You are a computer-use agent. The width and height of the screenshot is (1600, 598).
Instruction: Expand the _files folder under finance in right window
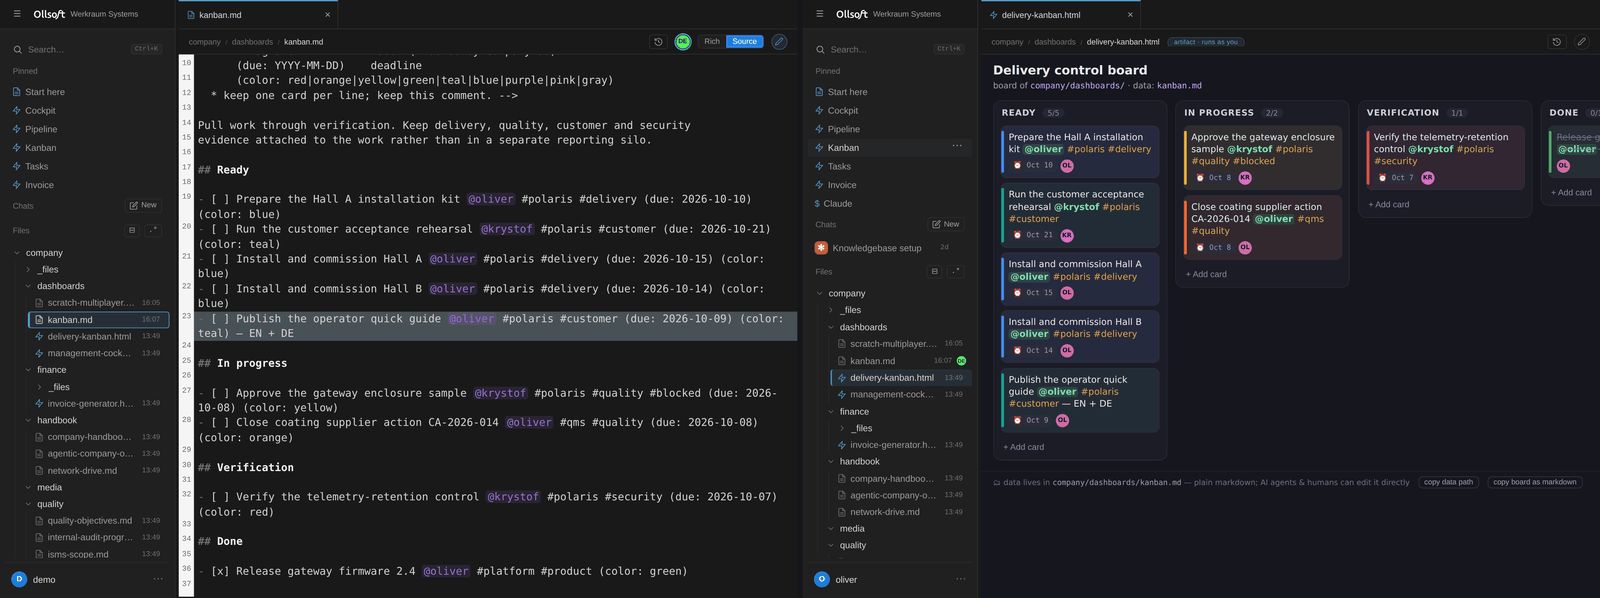[x=842, y=428]
